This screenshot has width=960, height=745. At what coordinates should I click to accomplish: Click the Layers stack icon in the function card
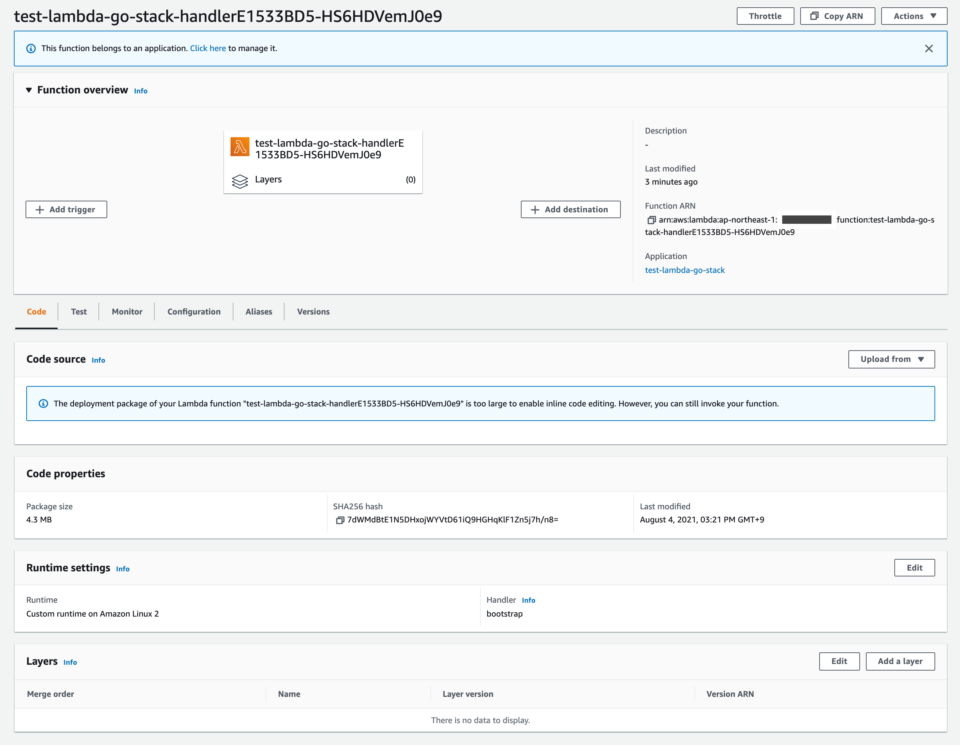pos(239,182)
